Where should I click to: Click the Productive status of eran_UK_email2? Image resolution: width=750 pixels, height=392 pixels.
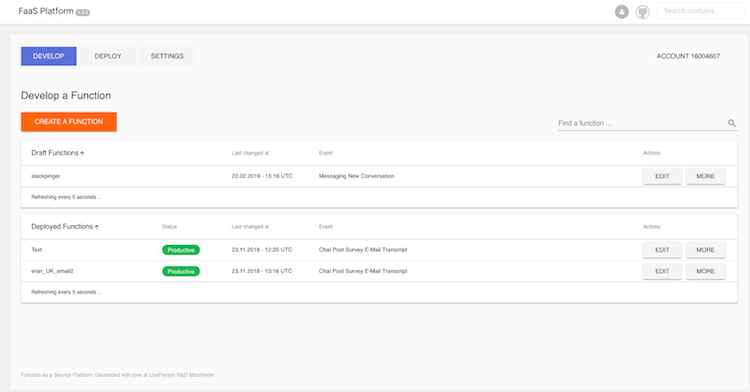[x=181, y=272]
